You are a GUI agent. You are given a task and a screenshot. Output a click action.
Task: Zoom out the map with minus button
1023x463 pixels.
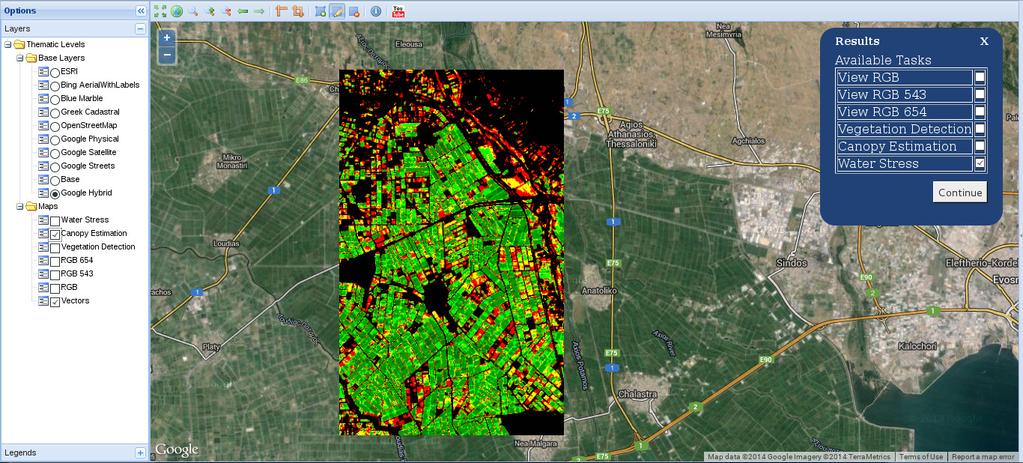(167, 55)
